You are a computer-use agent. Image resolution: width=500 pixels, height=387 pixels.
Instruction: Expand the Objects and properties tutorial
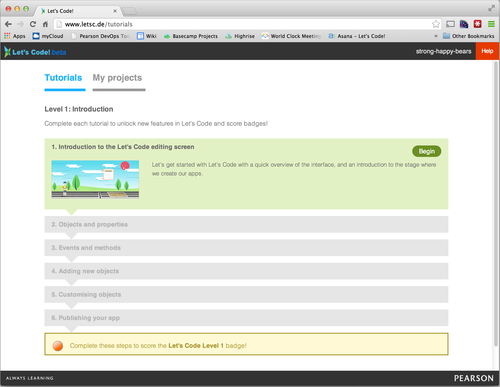[246, 224]
